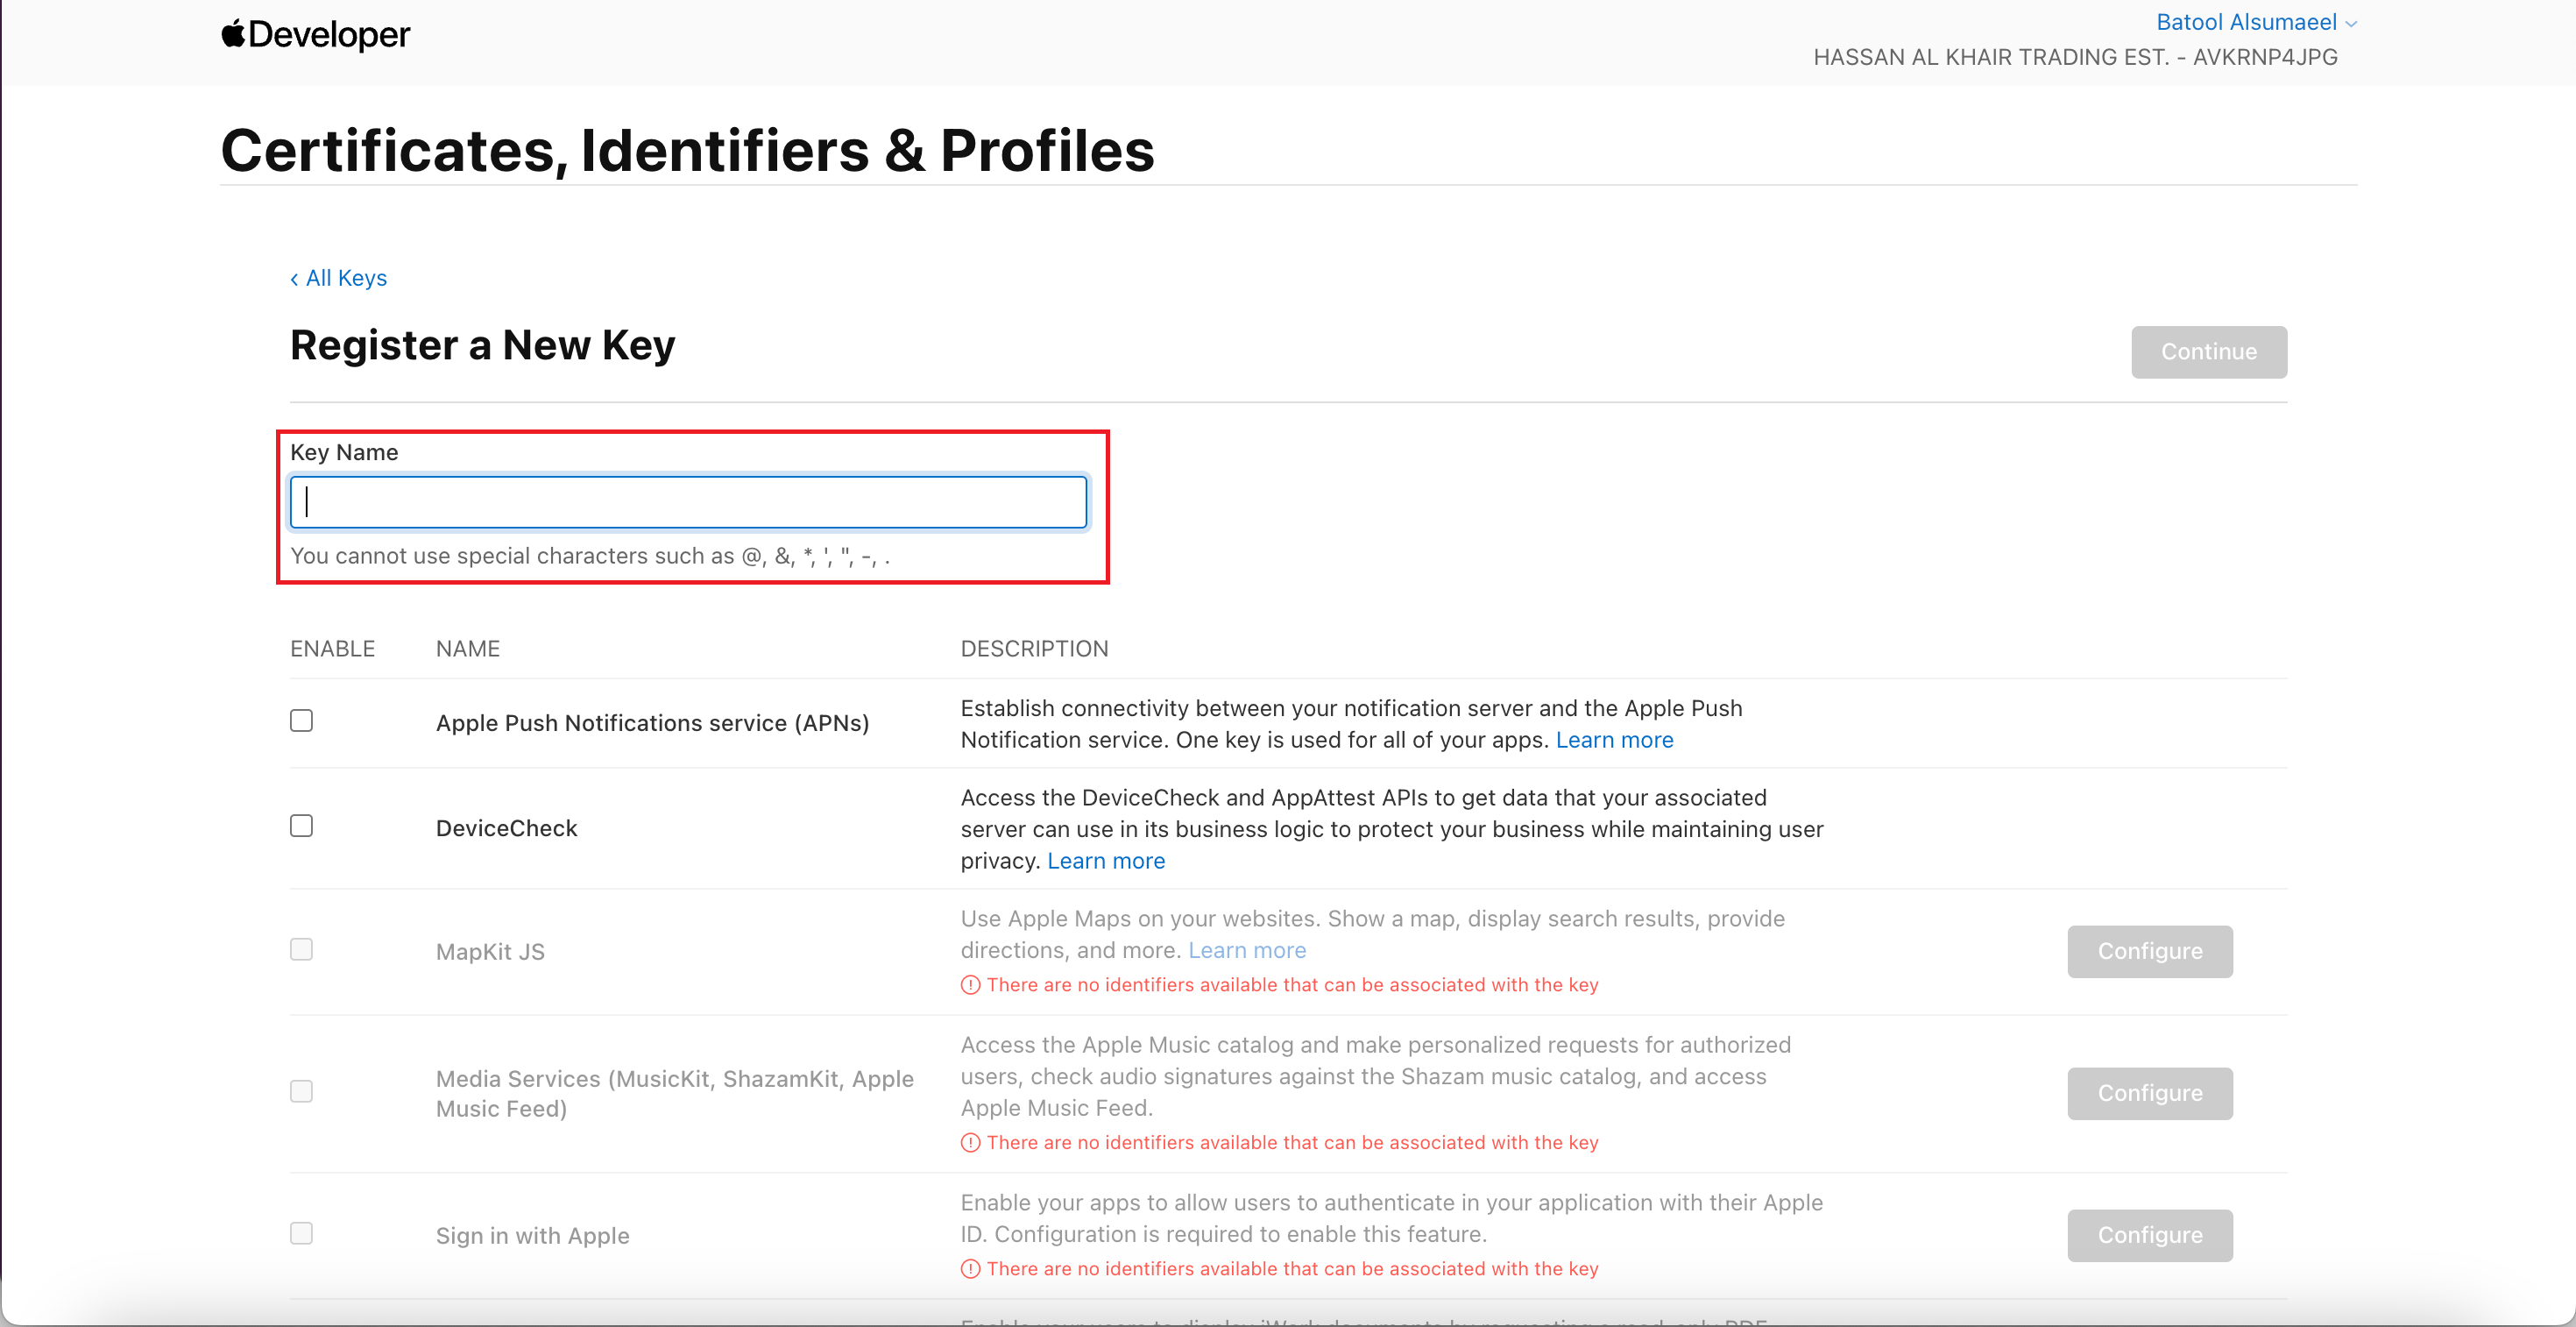Viewport: 2576px width, 1327px height.
Task: Enable the DeviceCheck checkbox
Action: pyautogui.click(x=301, y=826)
